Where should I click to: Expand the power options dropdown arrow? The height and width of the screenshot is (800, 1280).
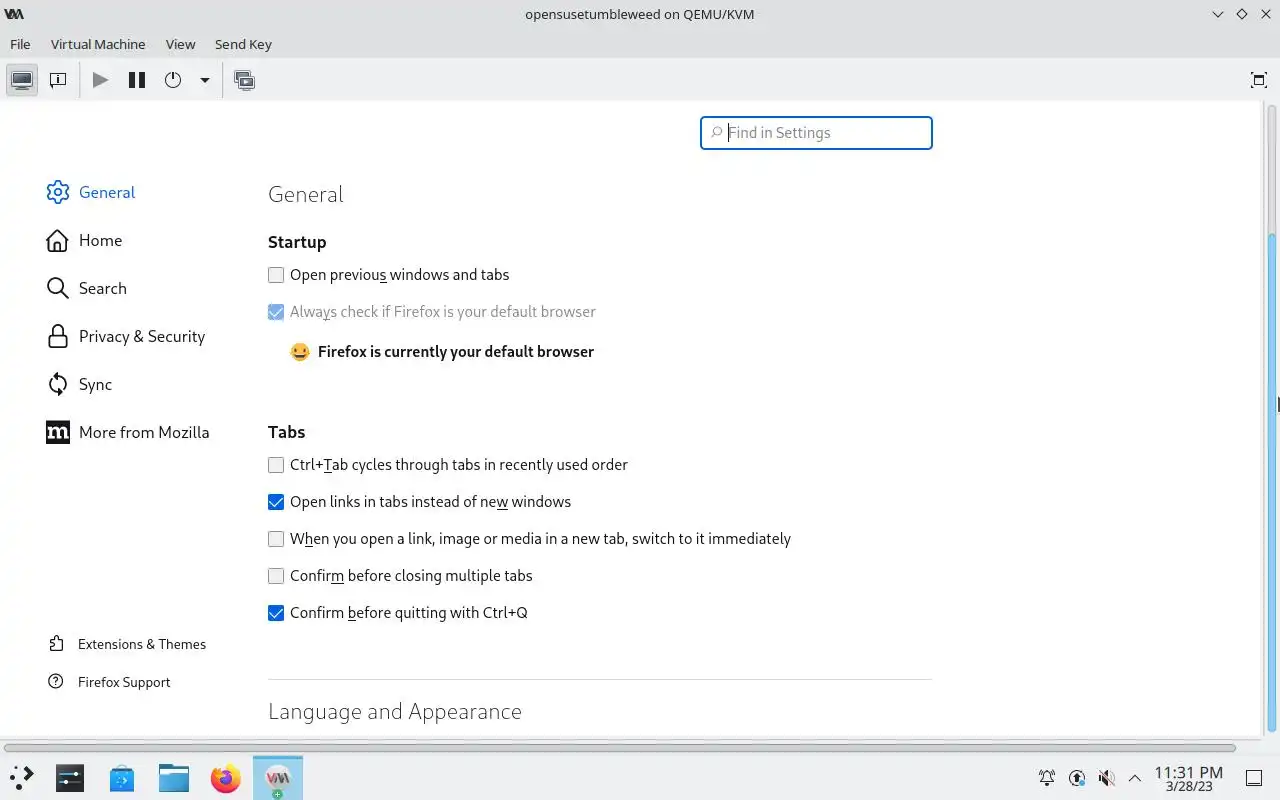click(204, 80)
